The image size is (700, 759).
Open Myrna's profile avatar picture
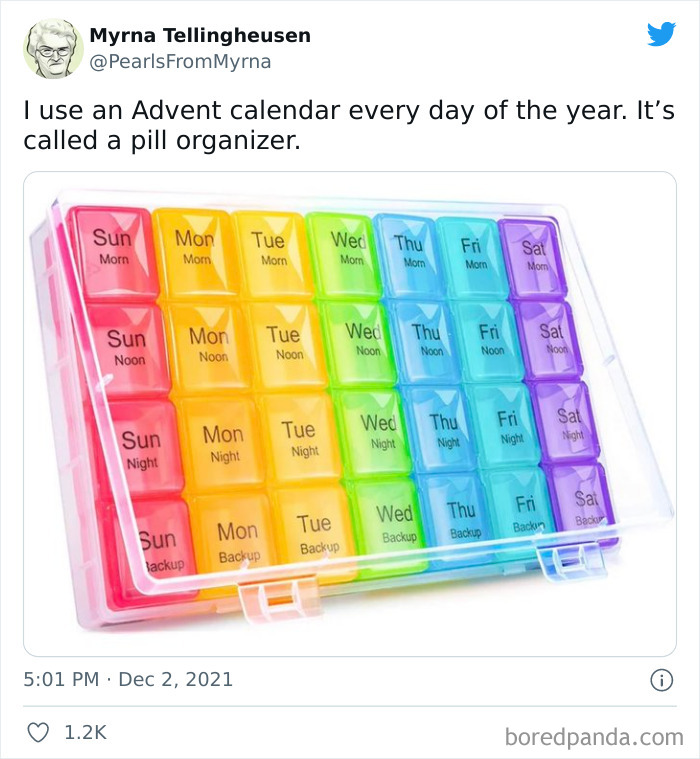53,47
